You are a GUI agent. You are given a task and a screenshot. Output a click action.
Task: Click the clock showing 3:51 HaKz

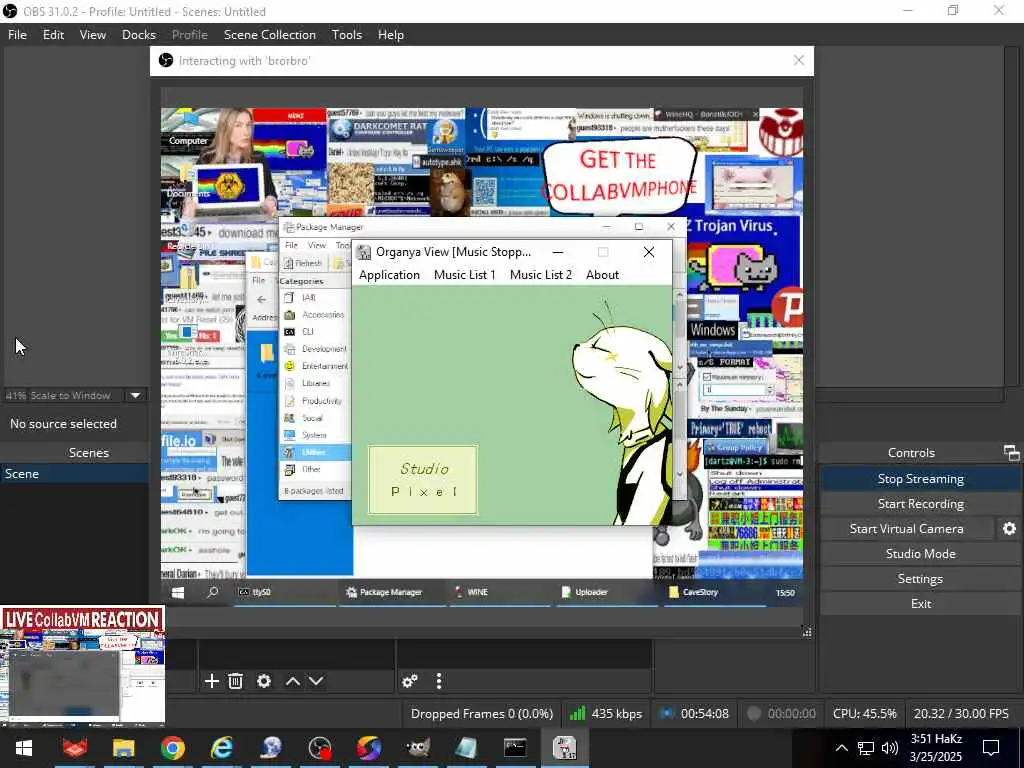(x=936, y=748)
